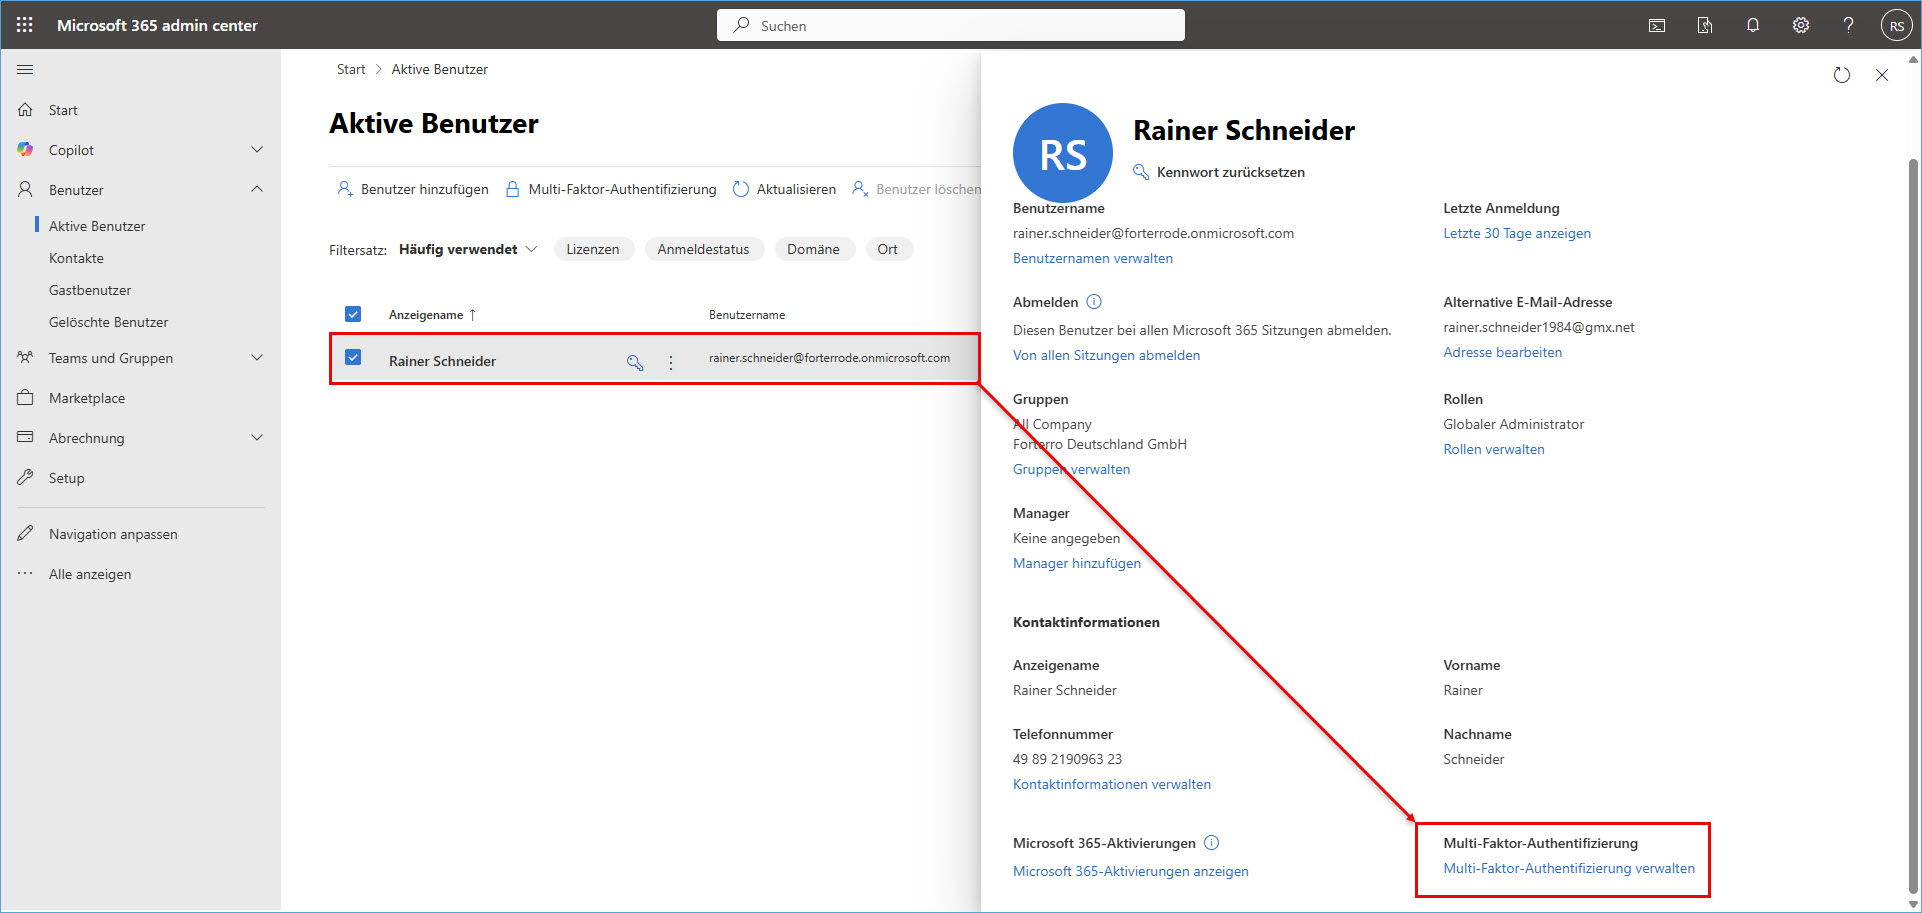Screen dimensions: 1922x913
Task: Open the app launcher waffle icon
Action: pos(25,25)
